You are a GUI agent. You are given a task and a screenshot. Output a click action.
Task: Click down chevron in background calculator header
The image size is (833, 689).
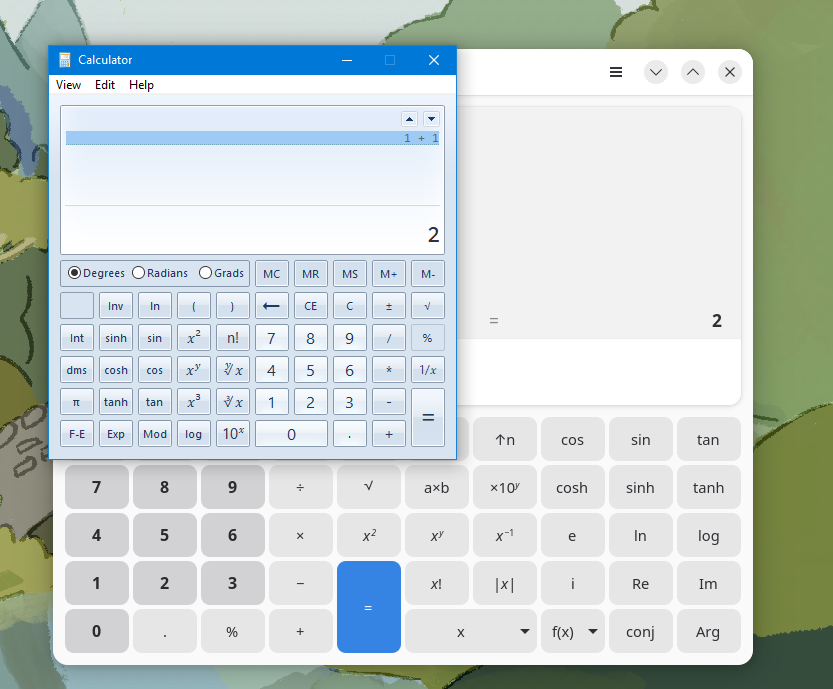click(656, 72)
